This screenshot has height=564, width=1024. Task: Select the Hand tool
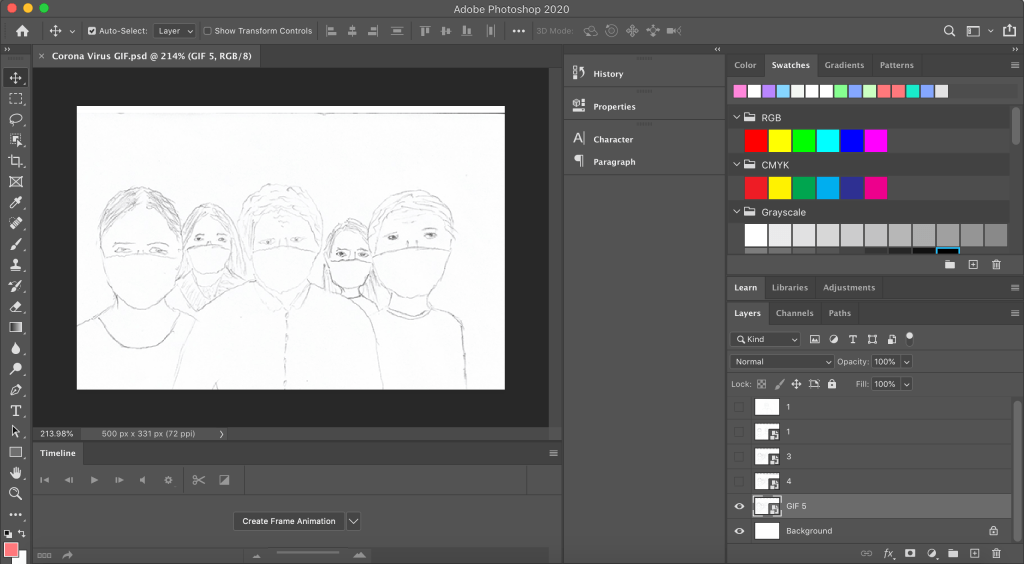[x=16, y=472]
